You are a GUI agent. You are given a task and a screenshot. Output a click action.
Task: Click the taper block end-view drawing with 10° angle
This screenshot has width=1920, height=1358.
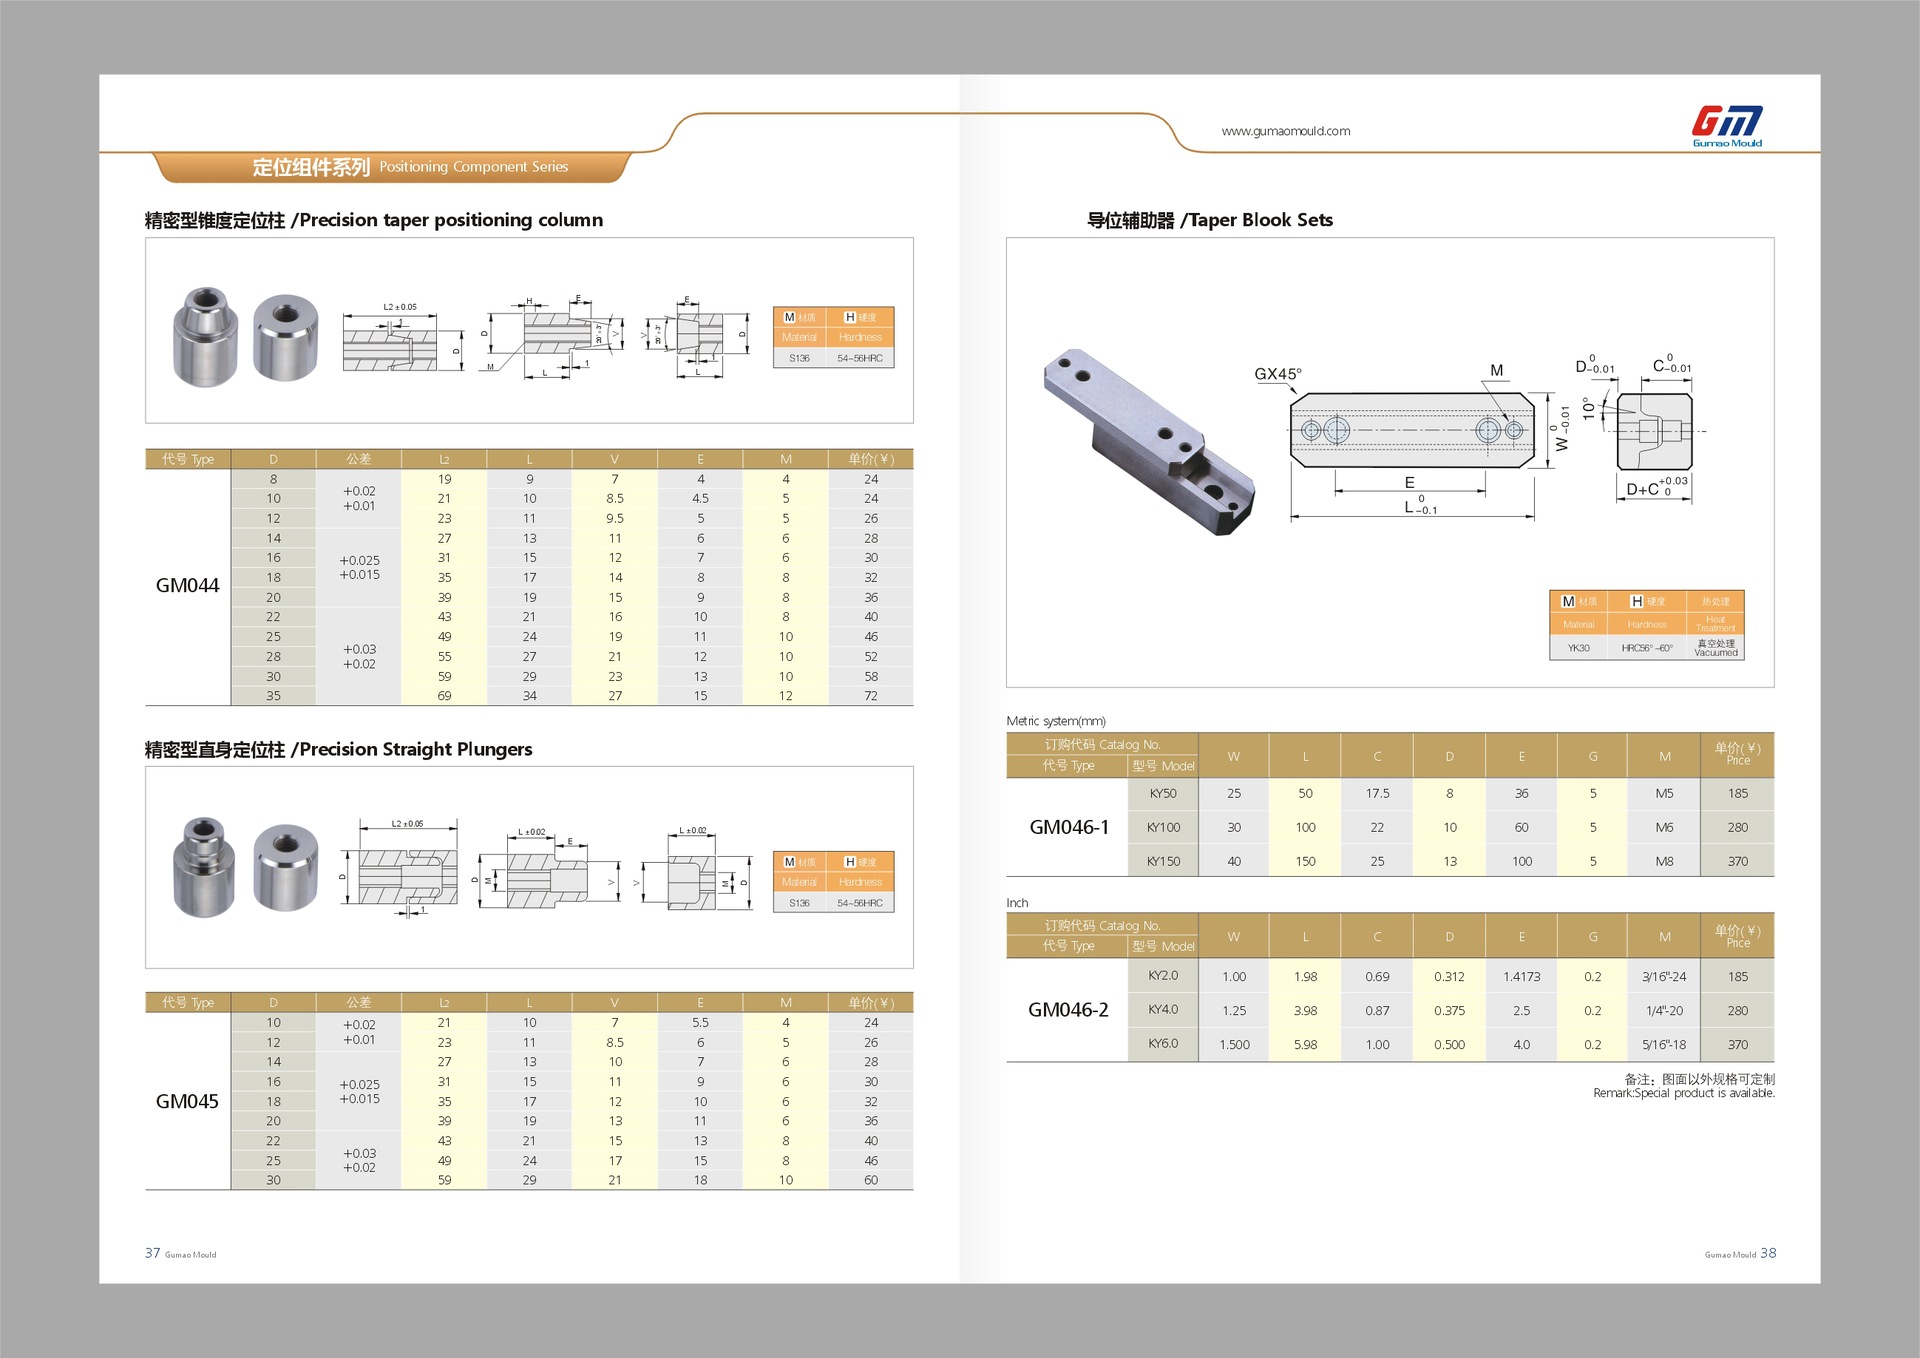pos(1653,431)
